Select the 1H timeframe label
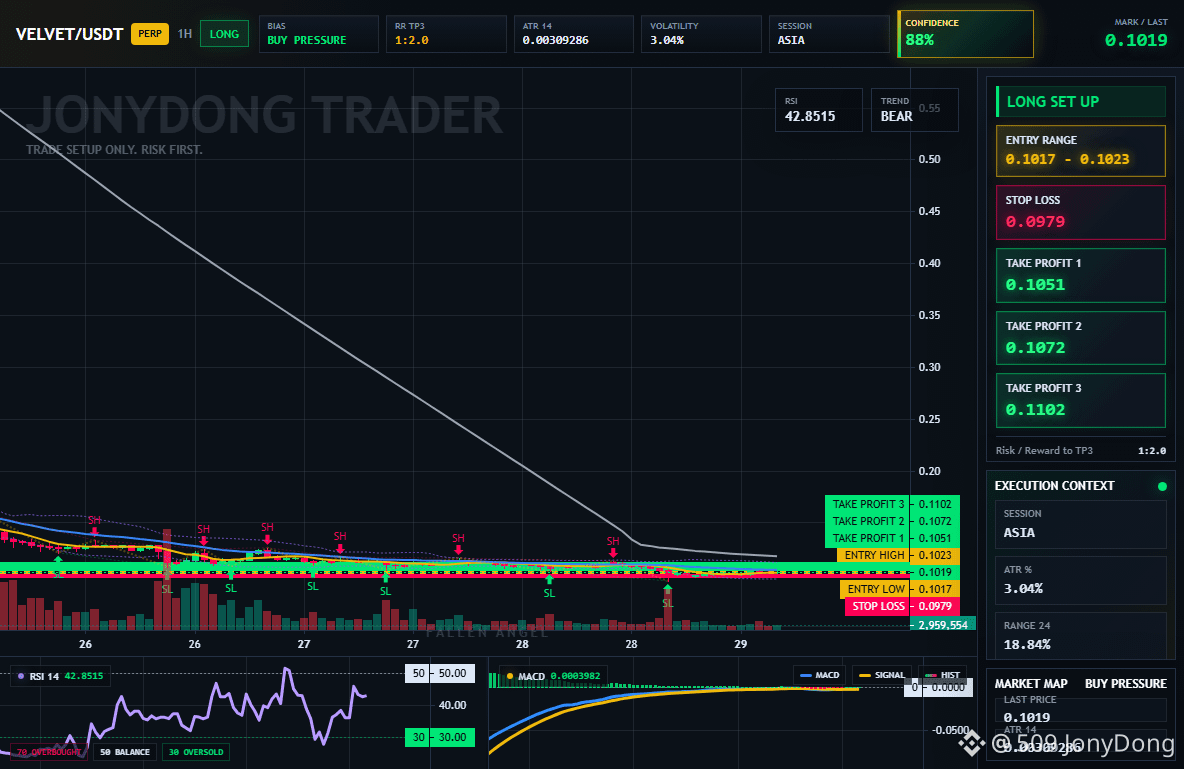 pyautogui.click(x=184, y=34)
